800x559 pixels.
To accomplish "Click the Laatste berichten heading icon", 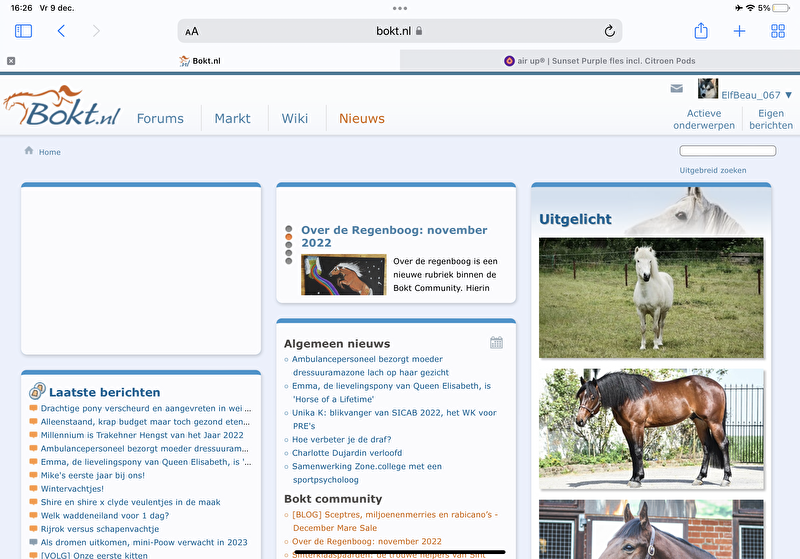I will pyautogui.click(x=37, y=391).
